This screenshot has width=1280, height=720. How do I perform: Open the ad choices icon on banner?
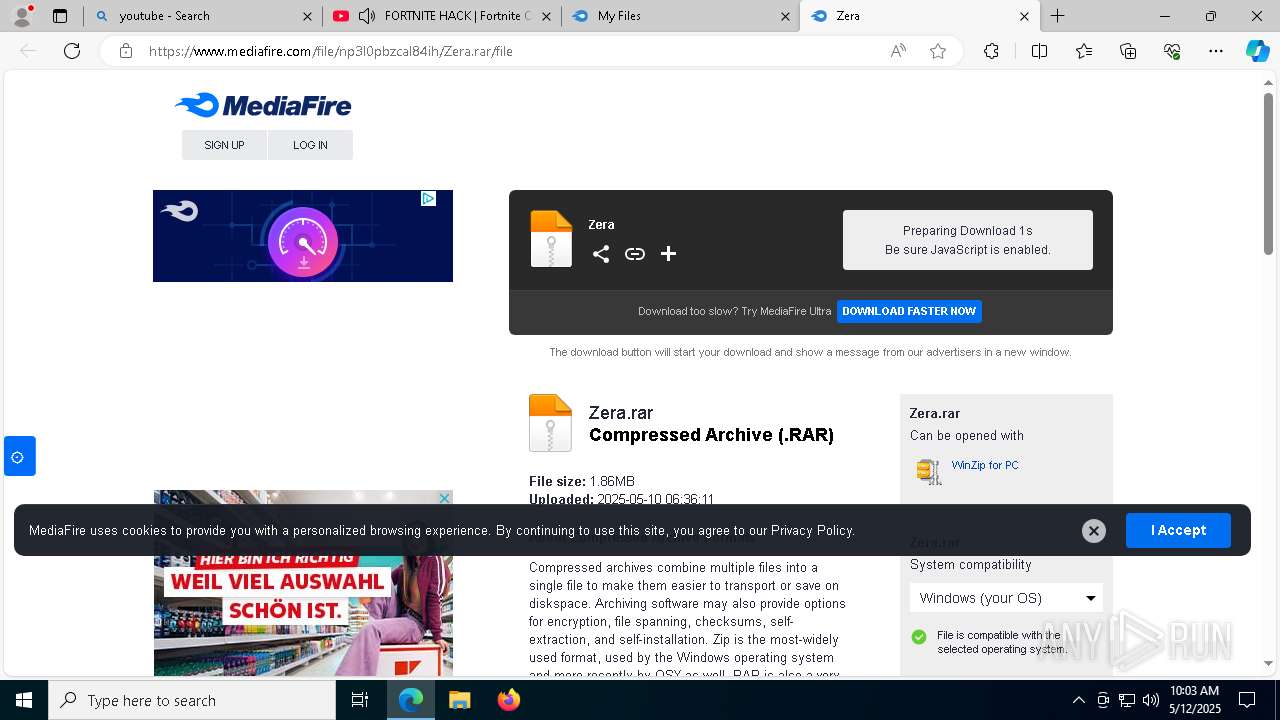pos(428,198)
